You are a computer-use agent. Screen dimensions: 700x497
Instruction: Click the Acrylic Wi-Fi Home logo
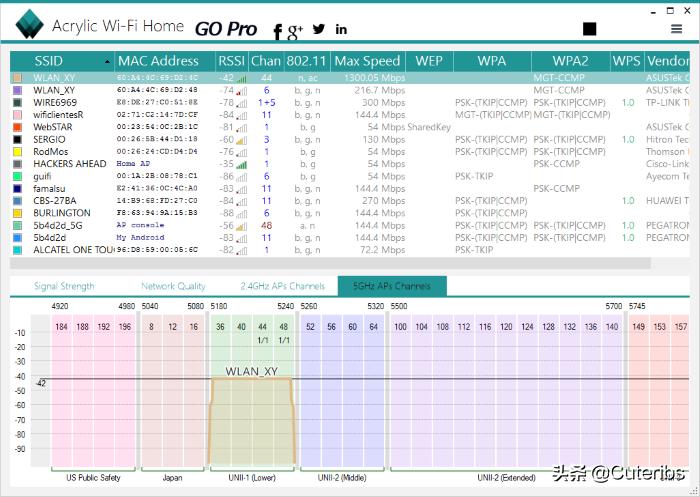click(x=26, y=27)
